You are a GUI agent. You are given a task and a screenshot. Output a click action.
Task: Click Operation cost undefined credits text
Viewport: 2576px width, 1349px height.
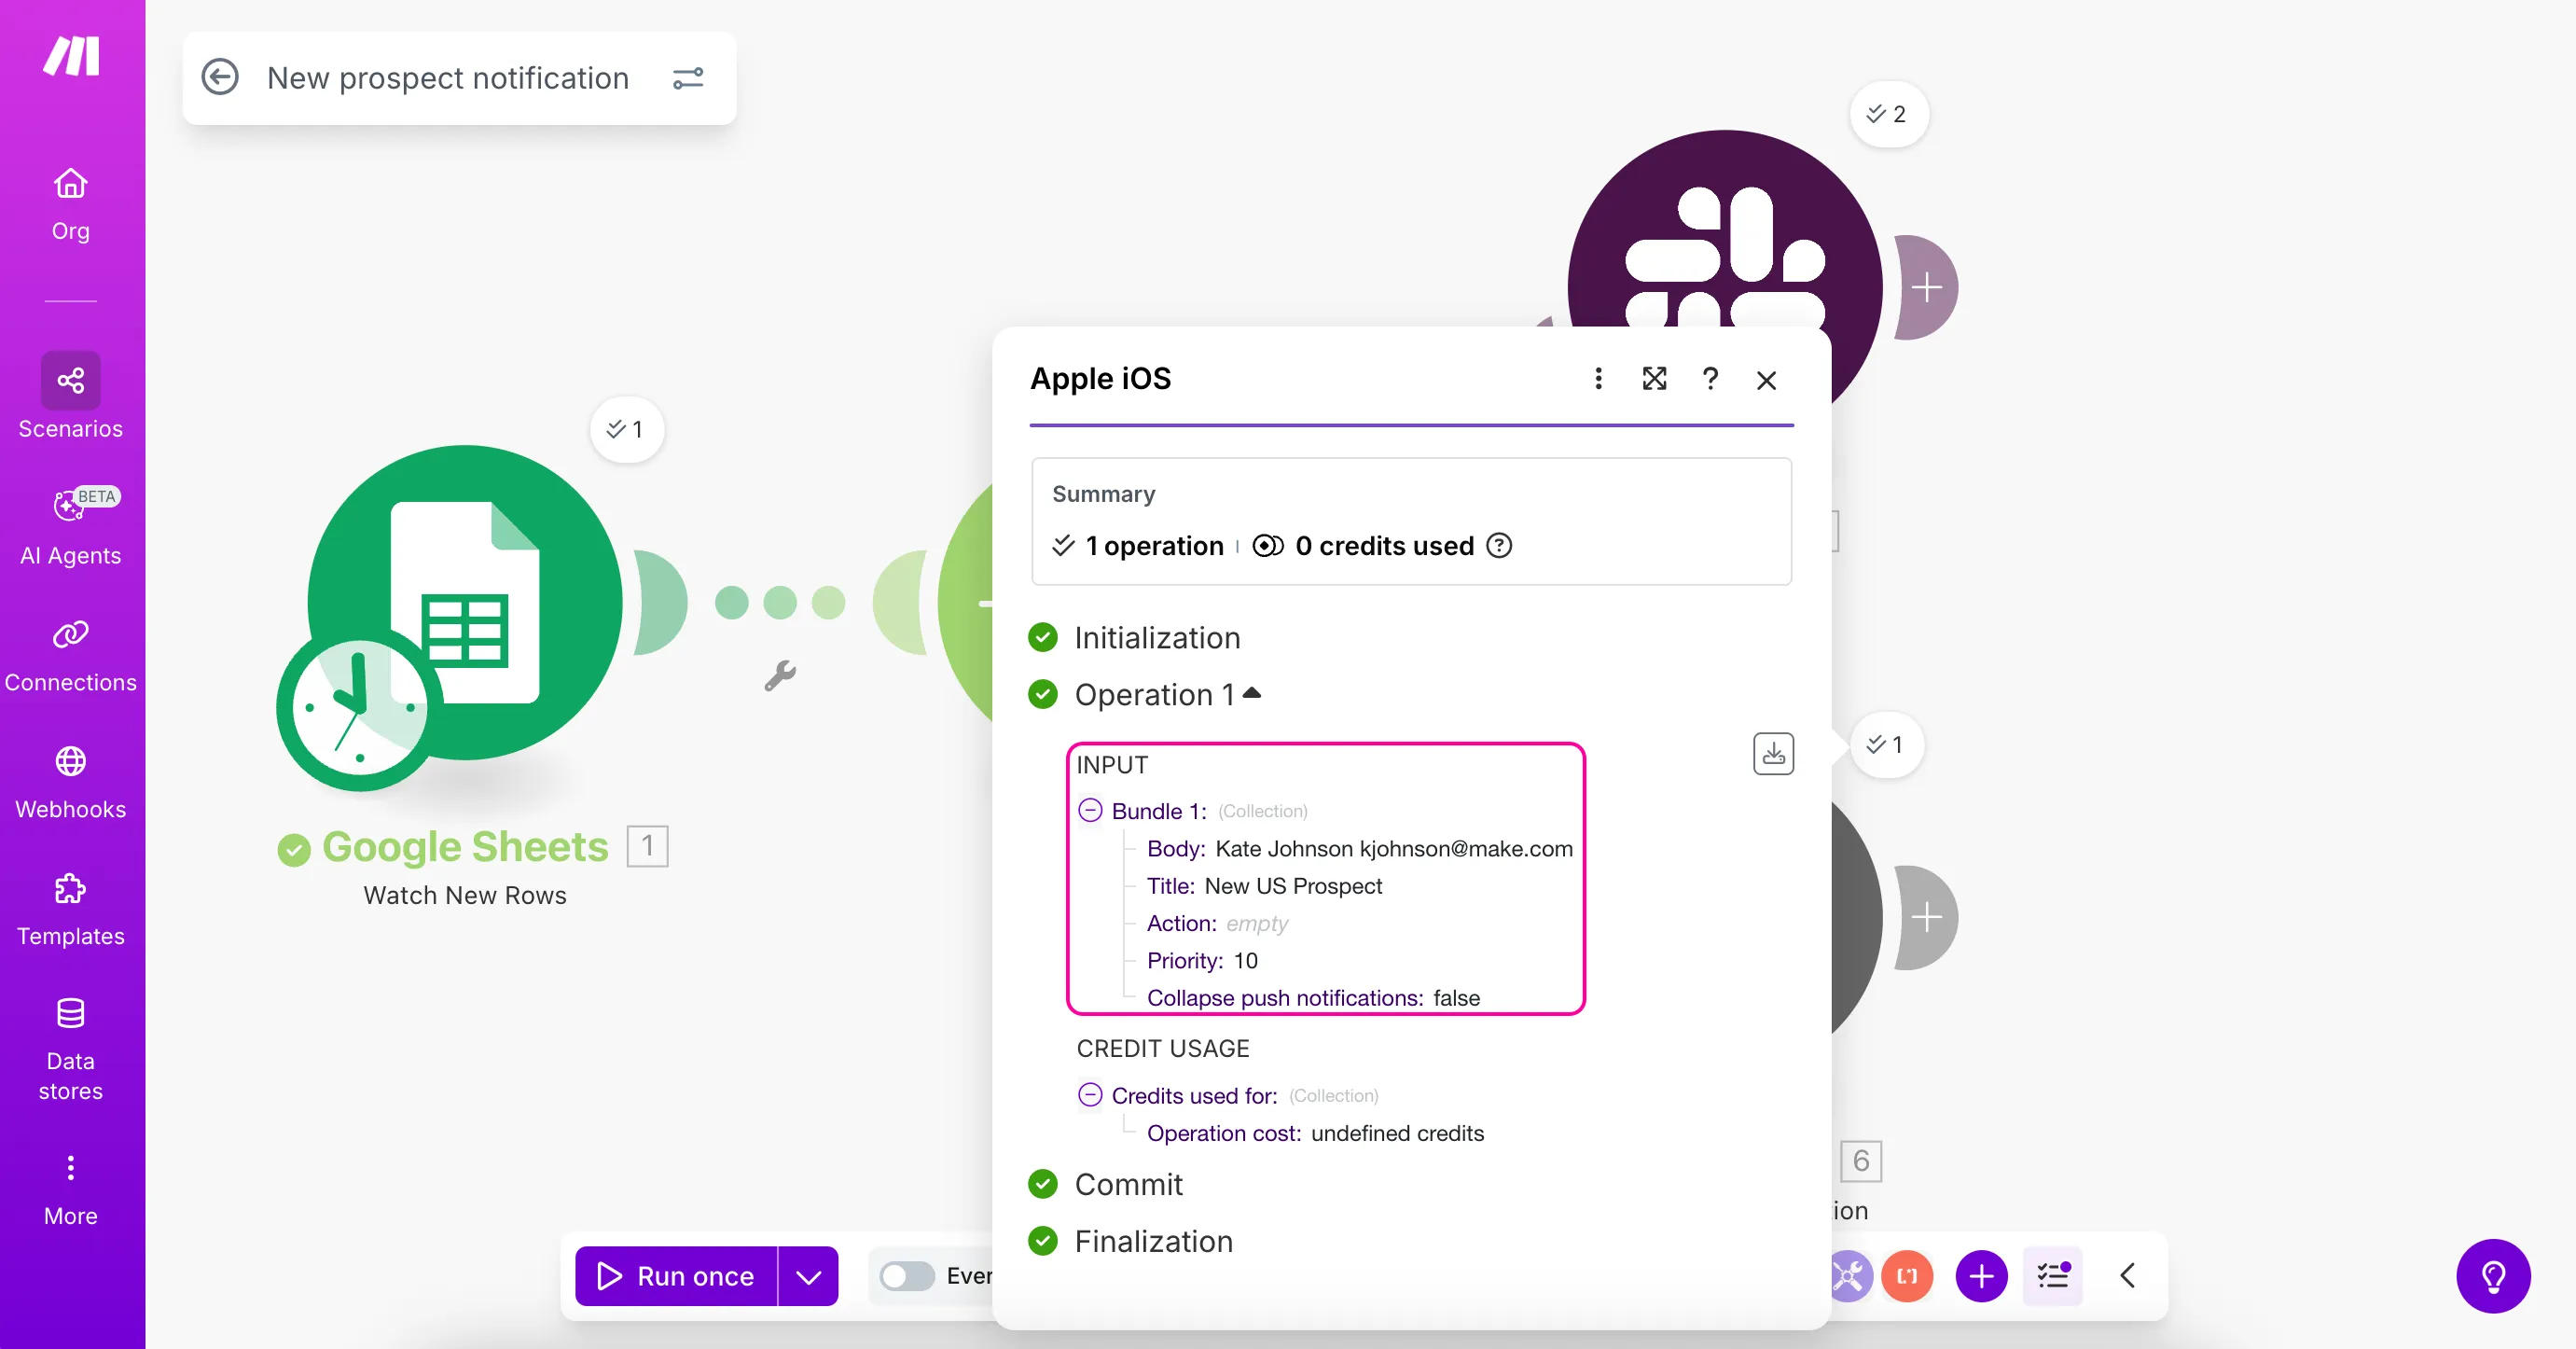1315,1133
